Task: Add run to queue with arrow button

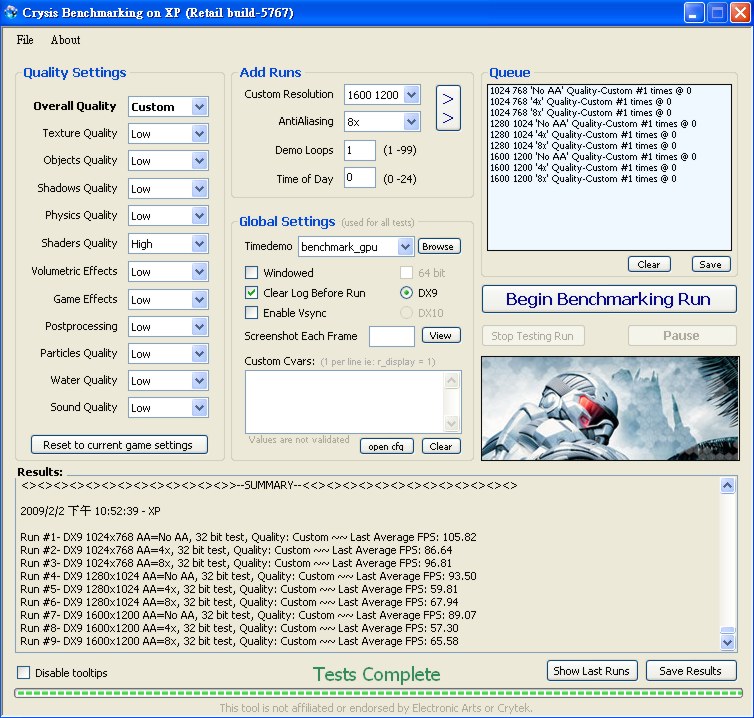Action: [x=448, y=108]
